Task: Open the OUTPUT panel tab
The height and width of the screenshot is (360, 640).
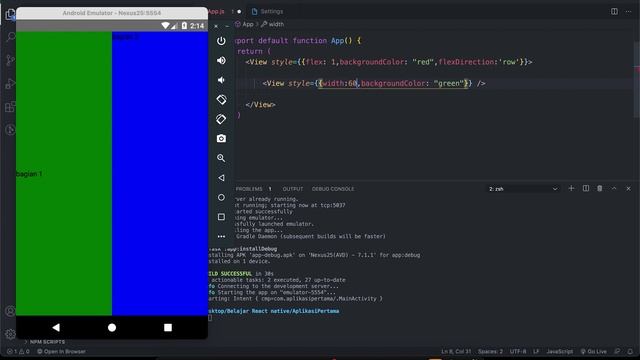Action: point(293,189)
